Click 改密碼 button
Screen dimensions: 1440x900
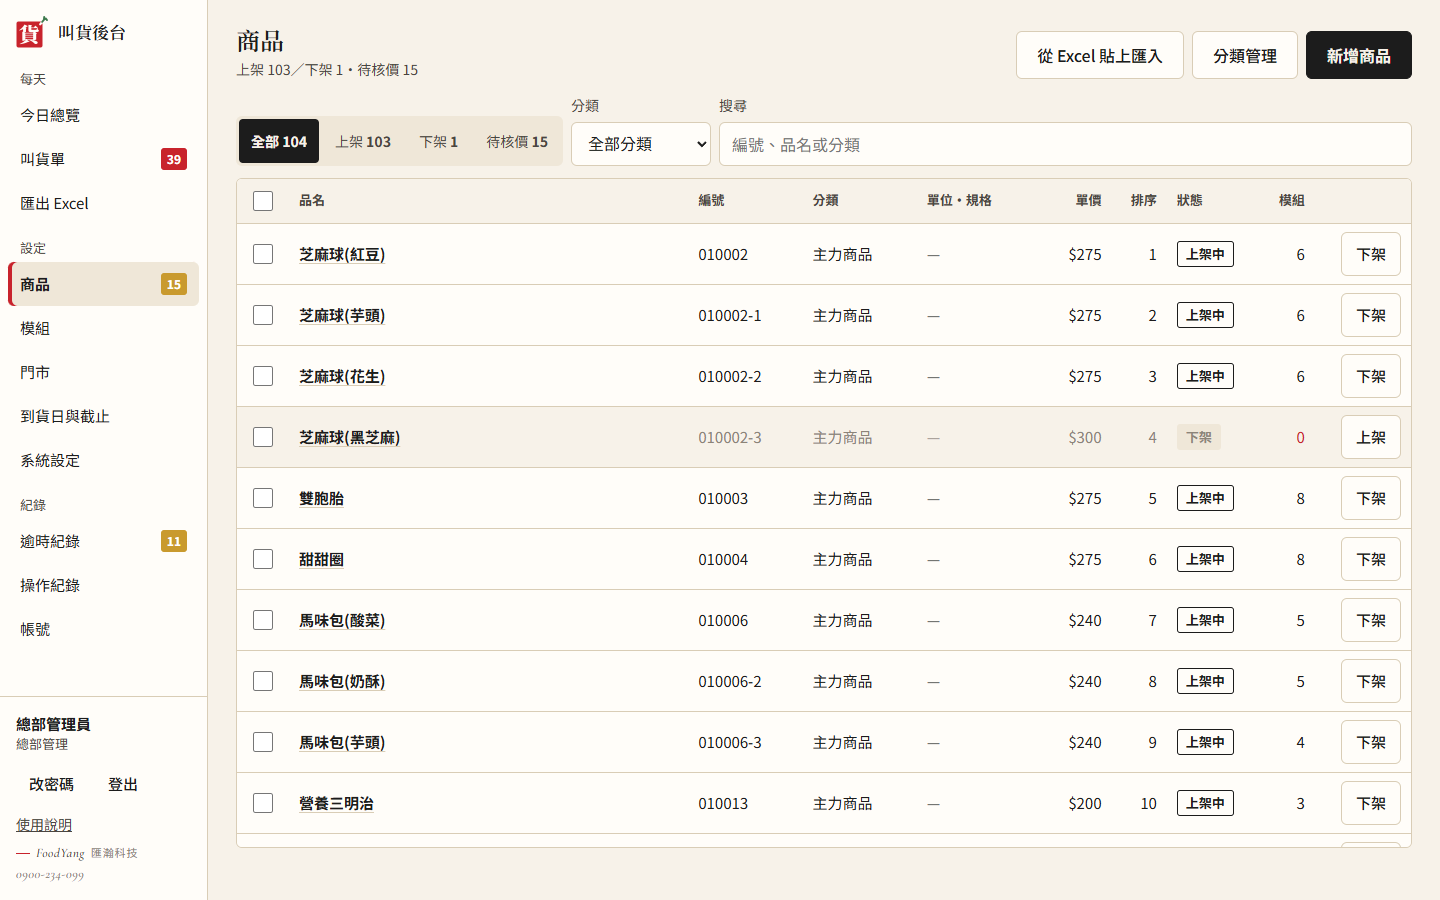[x=51, y=784]
